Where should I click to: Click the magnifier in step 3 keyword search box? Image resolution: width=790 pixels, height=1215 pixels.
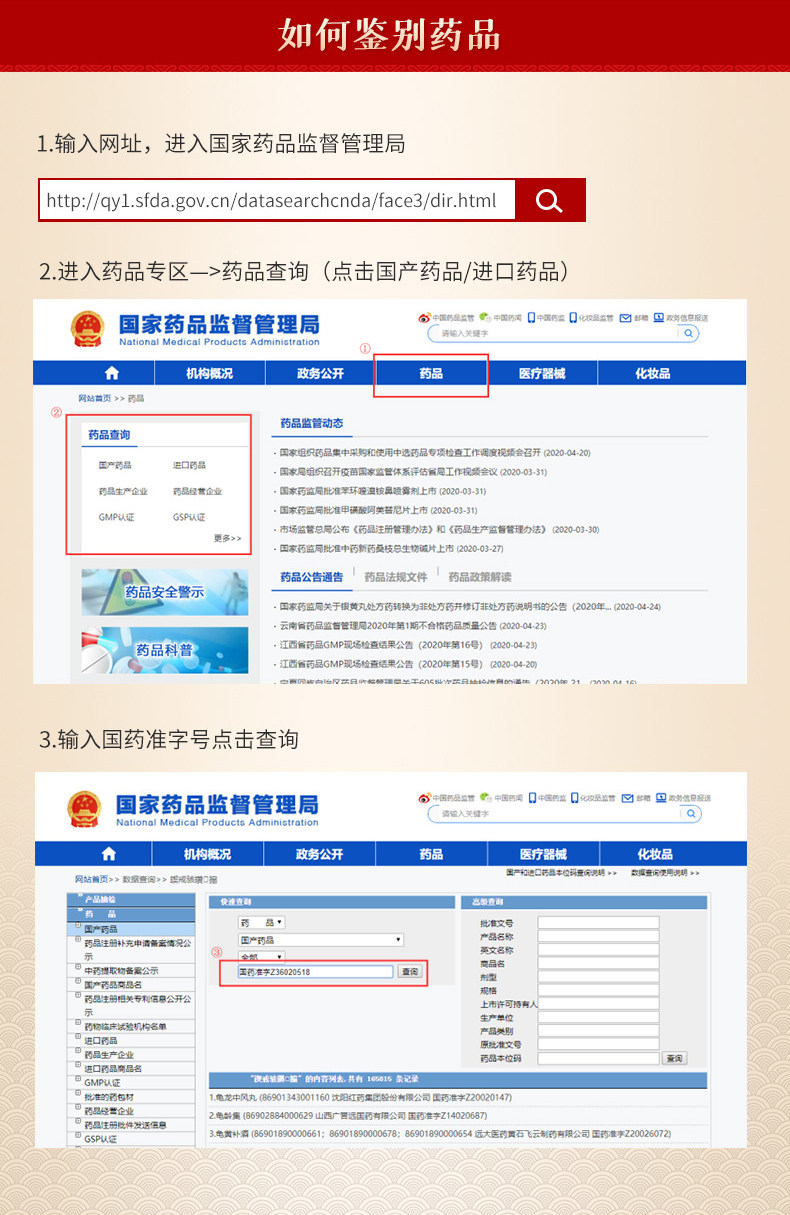tap(691, 814)
